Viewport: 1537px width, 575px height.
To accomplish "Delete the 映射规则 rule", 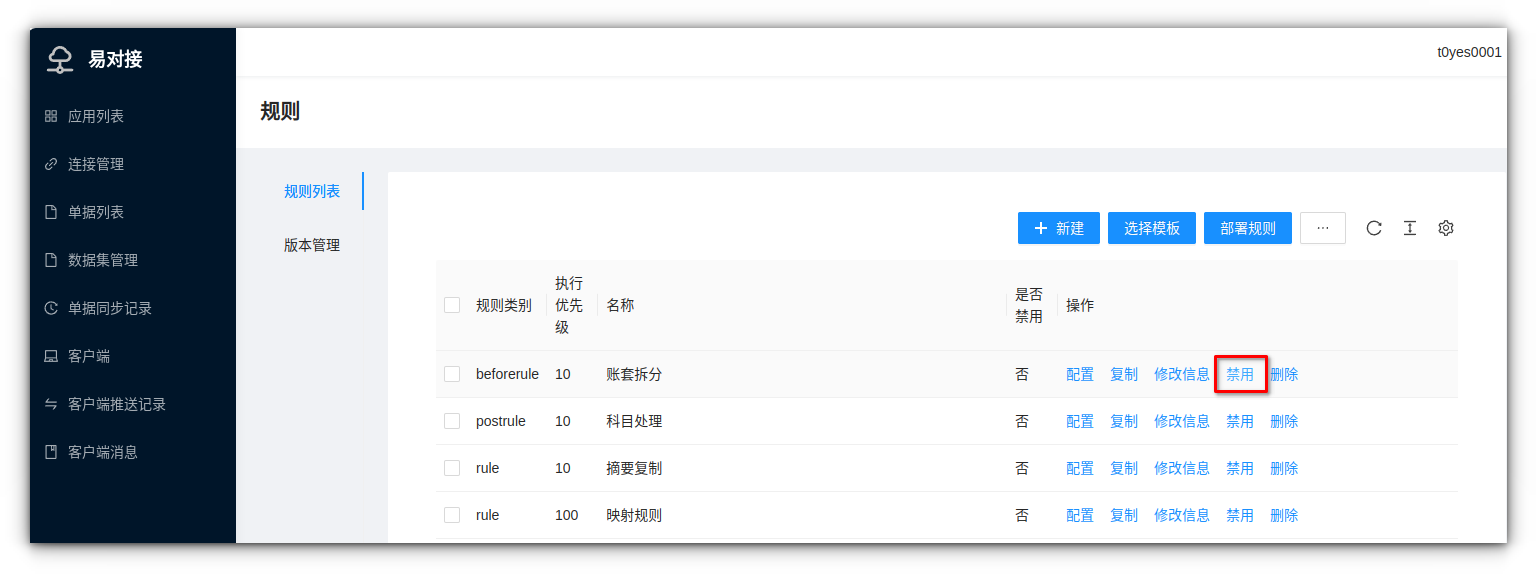I will (1284, 515).
